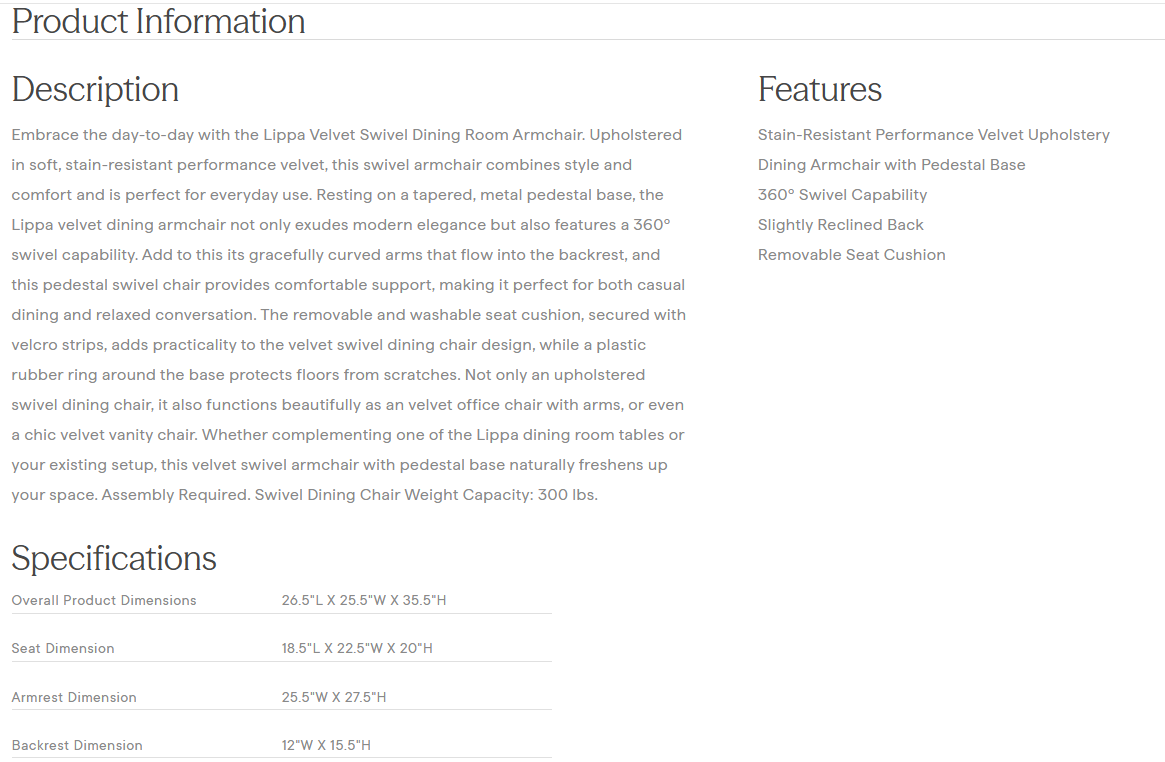Select the 25.5"W X 27.5"H armrest value
The image size is (1165, 762).
(334, 697)
